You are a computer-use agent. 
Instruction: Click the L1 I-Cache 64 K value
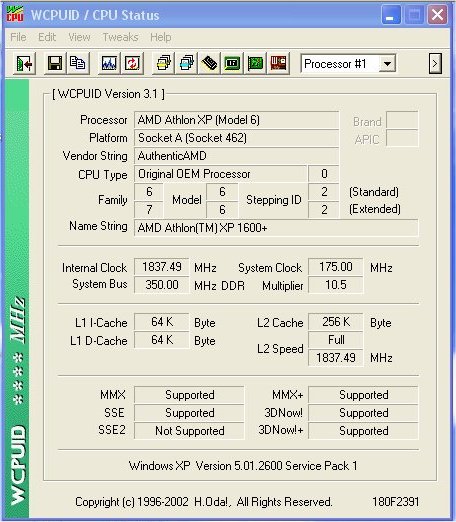coord(162,322)
